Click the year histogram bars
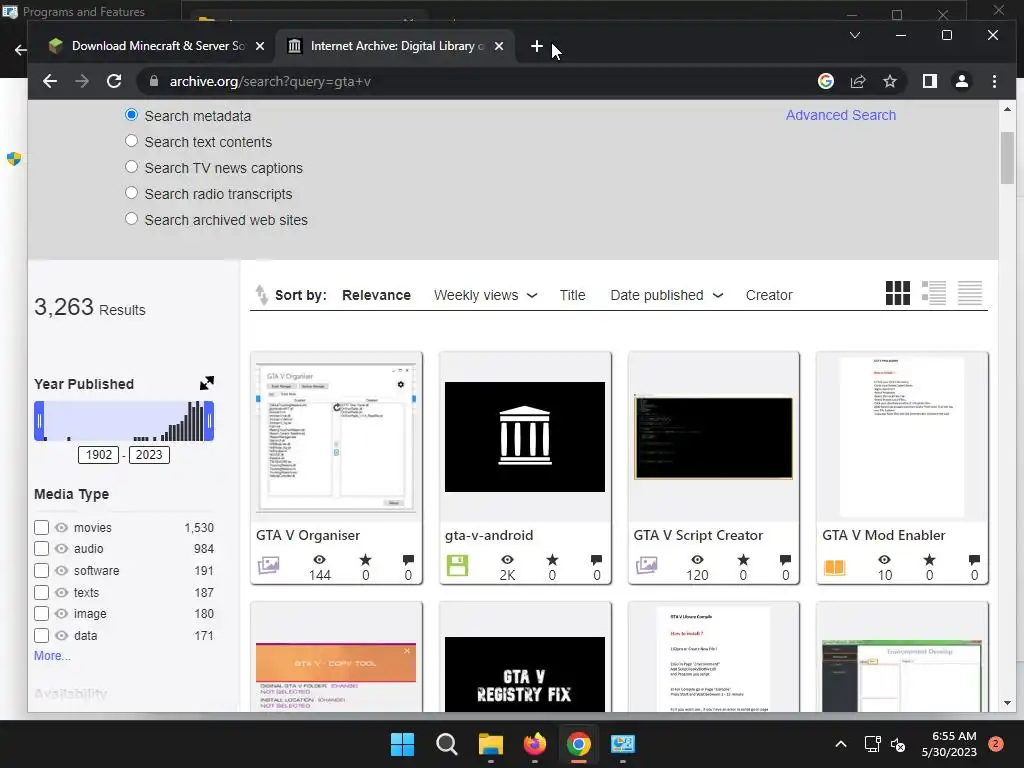 click(x=124, y=421)
